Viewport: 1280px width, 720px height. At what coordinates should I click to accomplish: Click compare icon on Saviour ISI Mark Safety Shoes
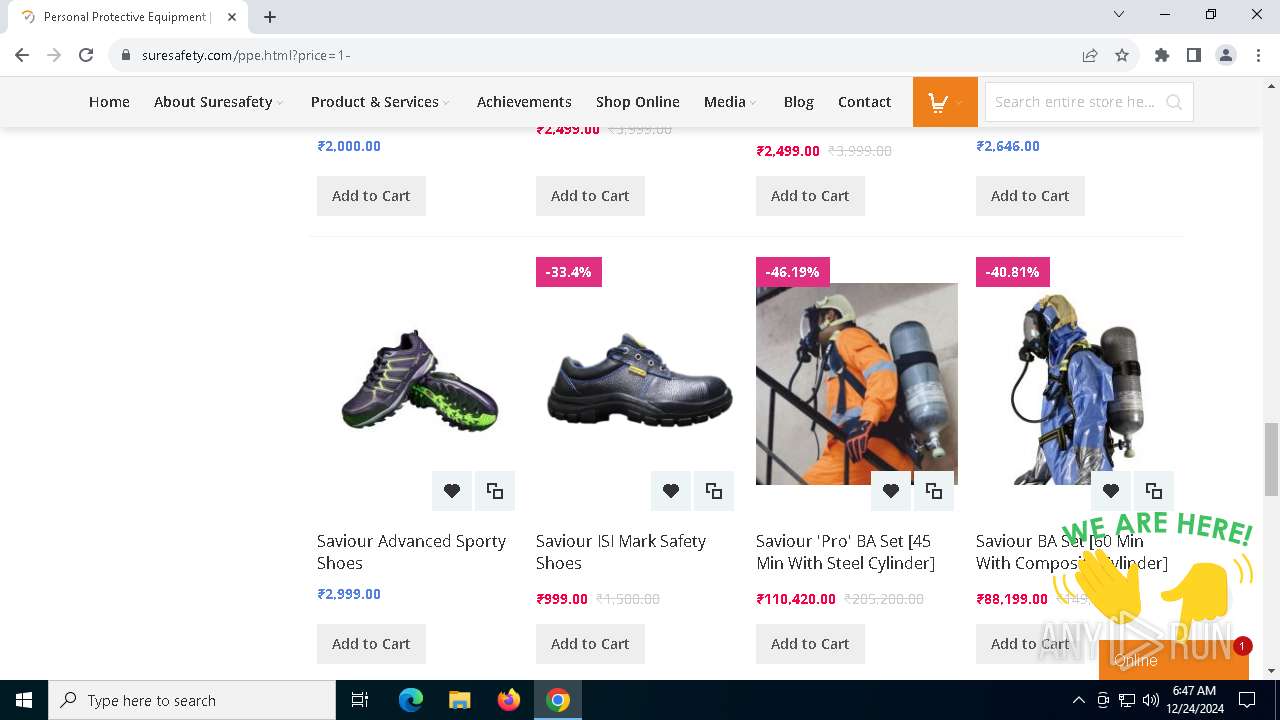point(714,491)
